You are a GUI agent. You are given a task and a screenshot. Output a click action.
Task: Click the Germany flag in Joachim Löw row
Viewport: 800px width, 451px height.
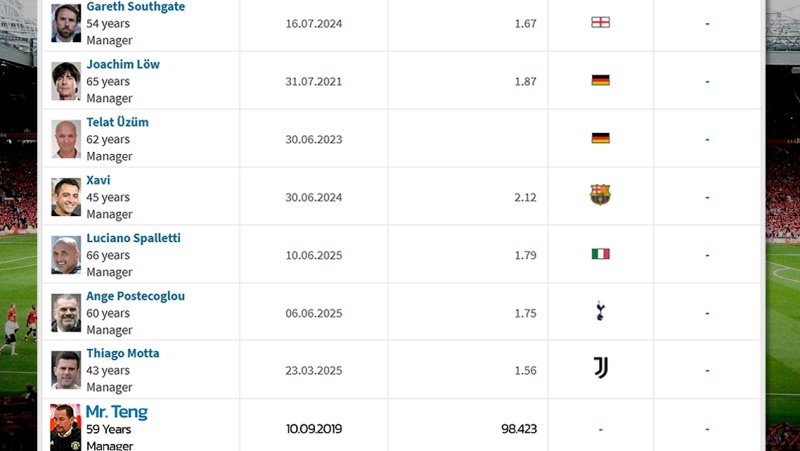click(601, 80)
